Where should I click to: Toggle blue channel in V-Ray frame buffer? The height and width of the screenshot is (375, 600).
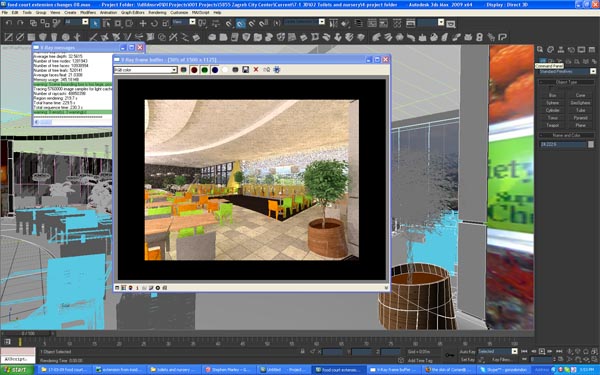215,70
